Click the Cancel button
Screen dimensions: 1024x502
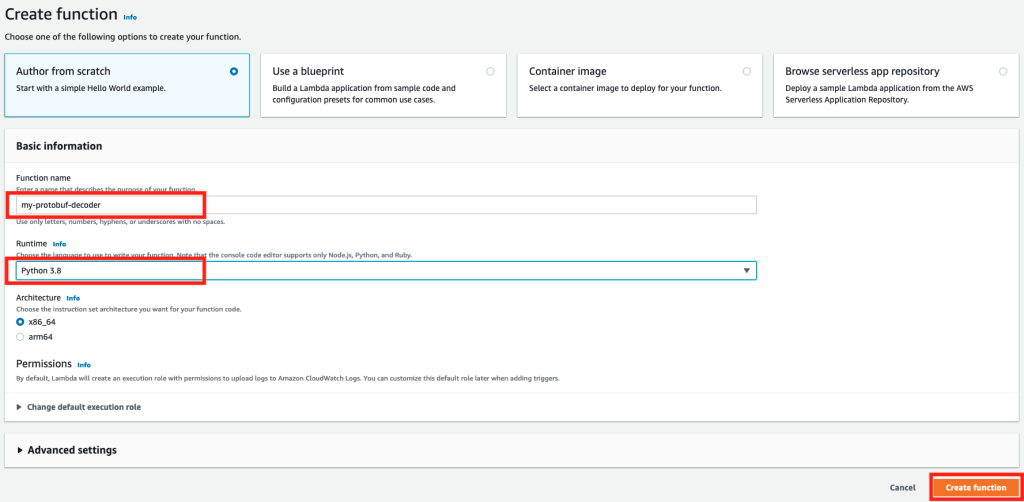[x=902, y=488]
